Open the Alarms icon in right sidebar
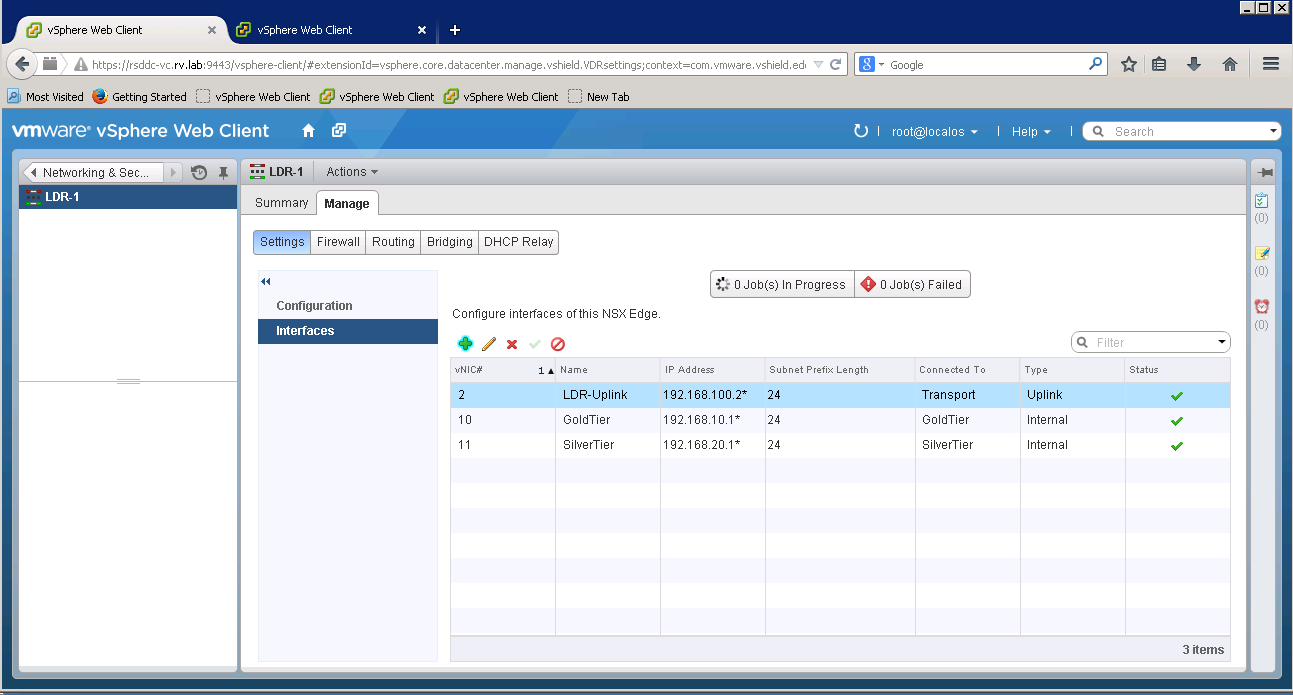The height and width of the screenshot is (695, 1293). tap(1262, 307)
